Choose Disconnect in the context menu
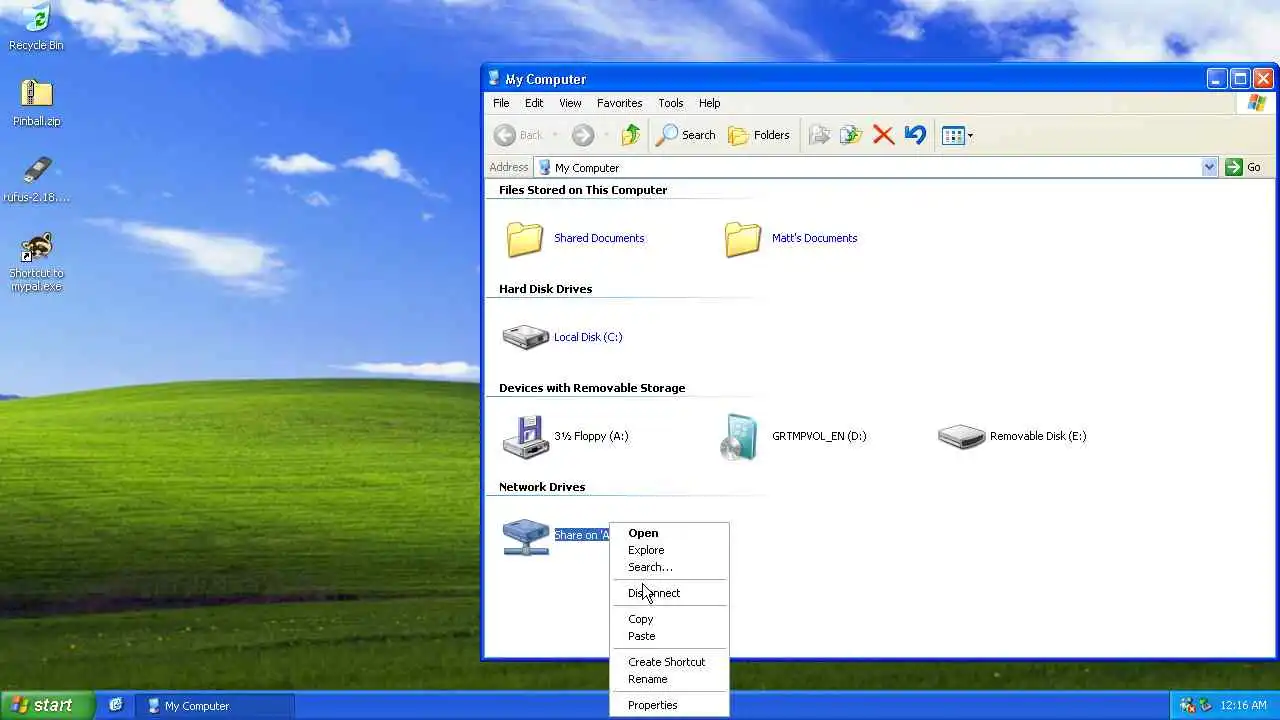1280x720 pixels. (x=669, y=593)
